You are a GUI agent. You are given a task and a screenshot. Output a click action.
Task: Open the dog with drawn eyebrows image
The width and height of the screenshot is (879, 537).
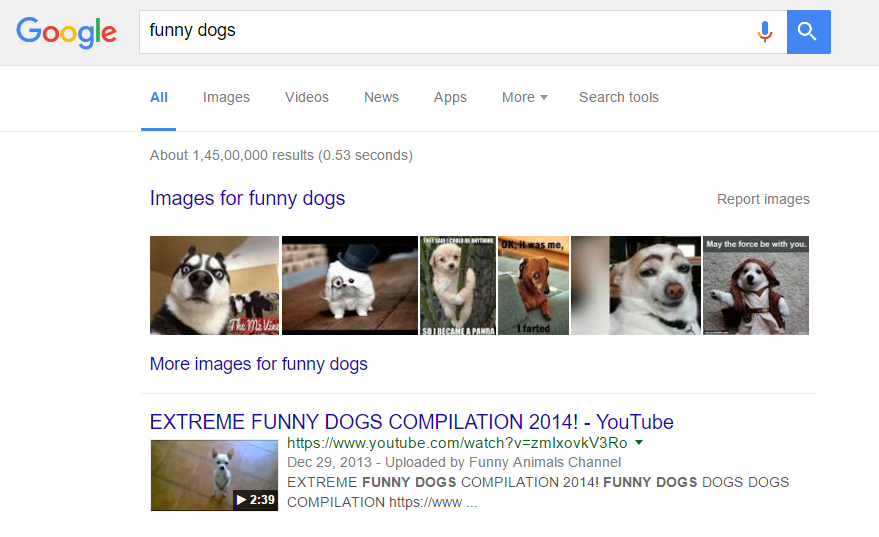coord(636,285)
